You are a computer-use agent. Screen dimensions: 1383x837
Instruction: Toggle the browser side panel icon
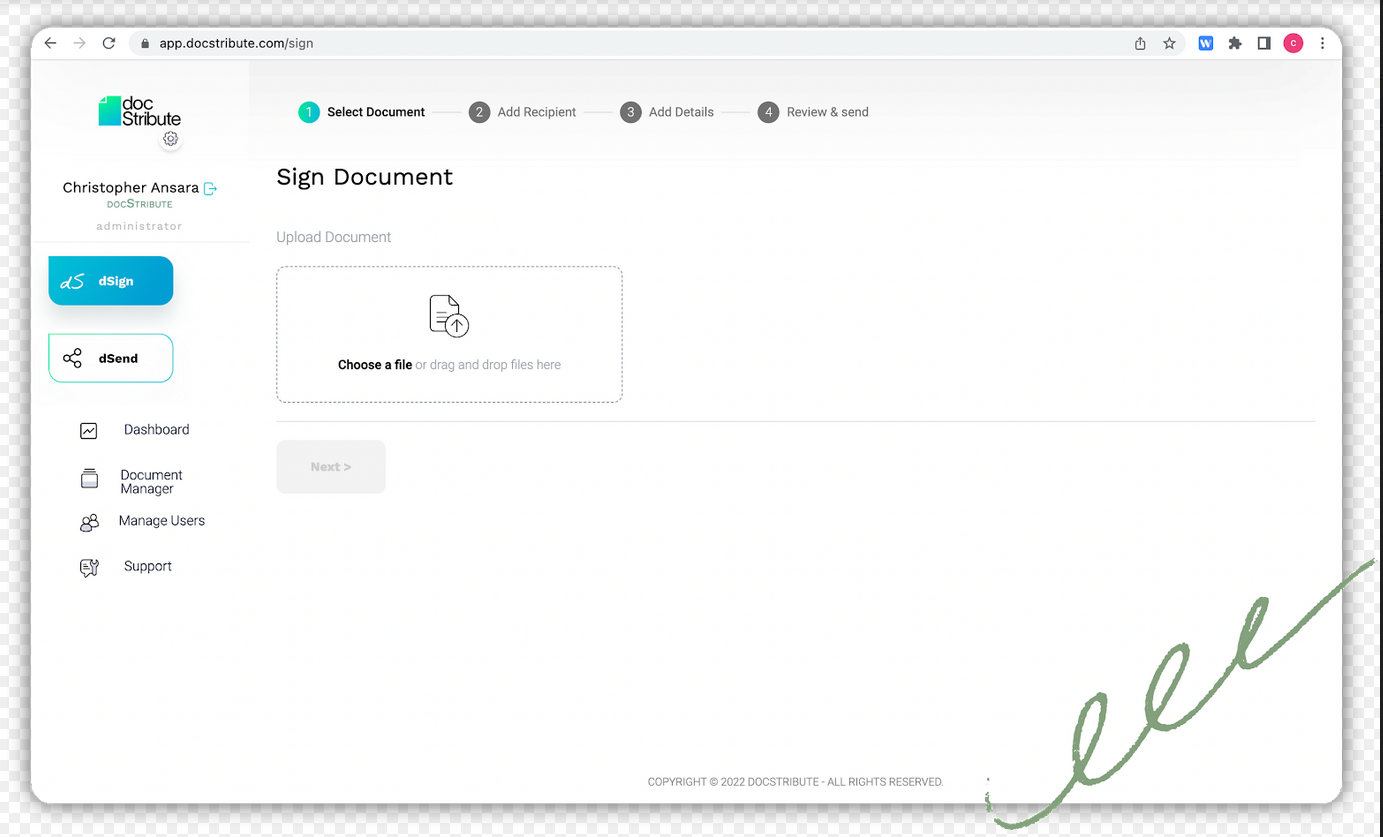[x=1264, y=43]
